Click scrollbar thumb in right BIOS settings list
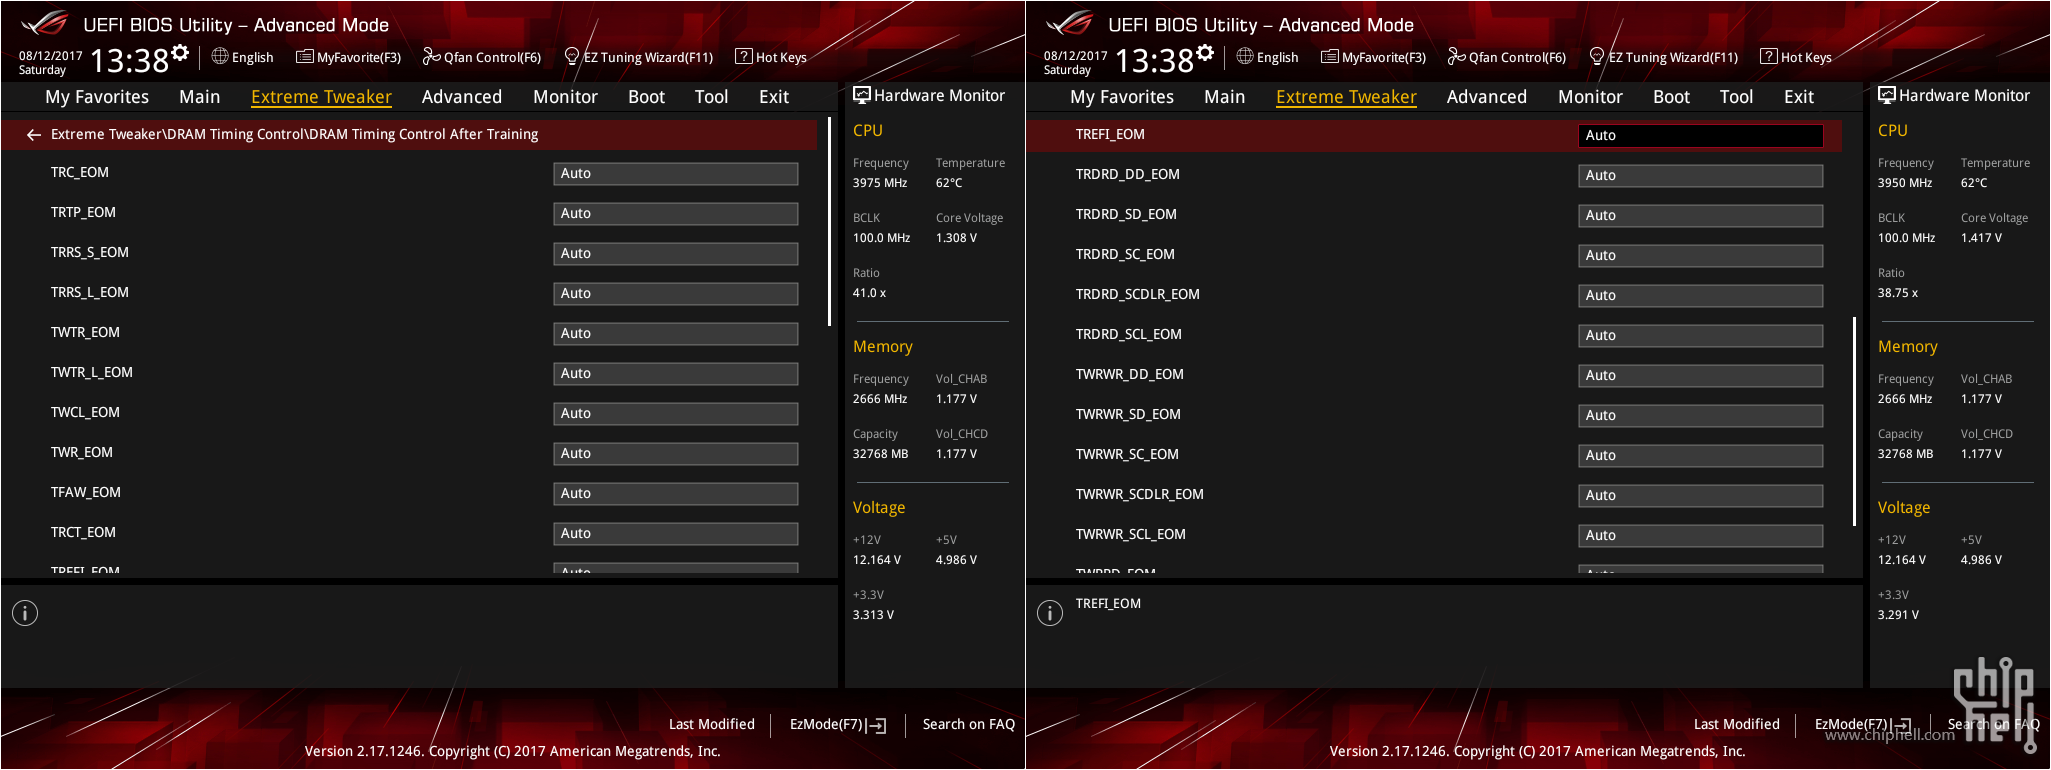The height and width of the screenshot is (770, 2051). pyautogui.click(x=1854, y=422)
